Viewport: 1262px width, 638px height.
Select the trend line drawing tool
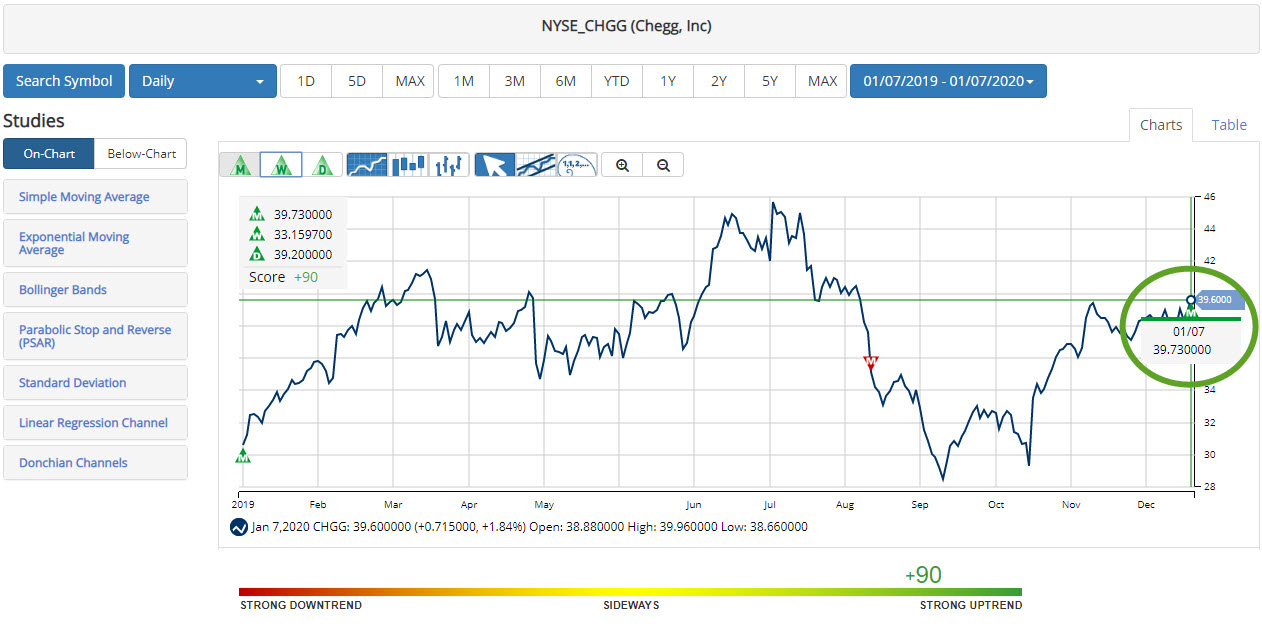pyautogui.click(x=536, y=165)
